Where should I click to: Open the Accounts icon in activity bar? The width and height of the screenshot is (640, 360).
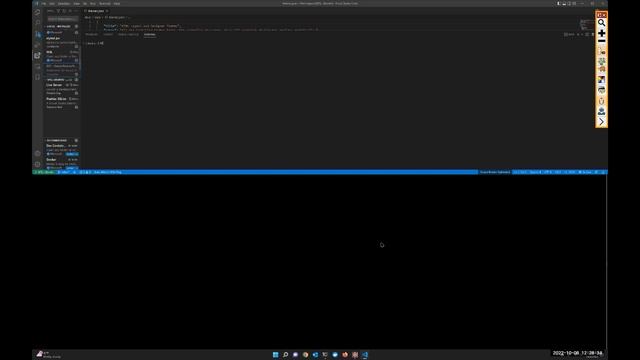pyautogui.click(x=38, y=153)
